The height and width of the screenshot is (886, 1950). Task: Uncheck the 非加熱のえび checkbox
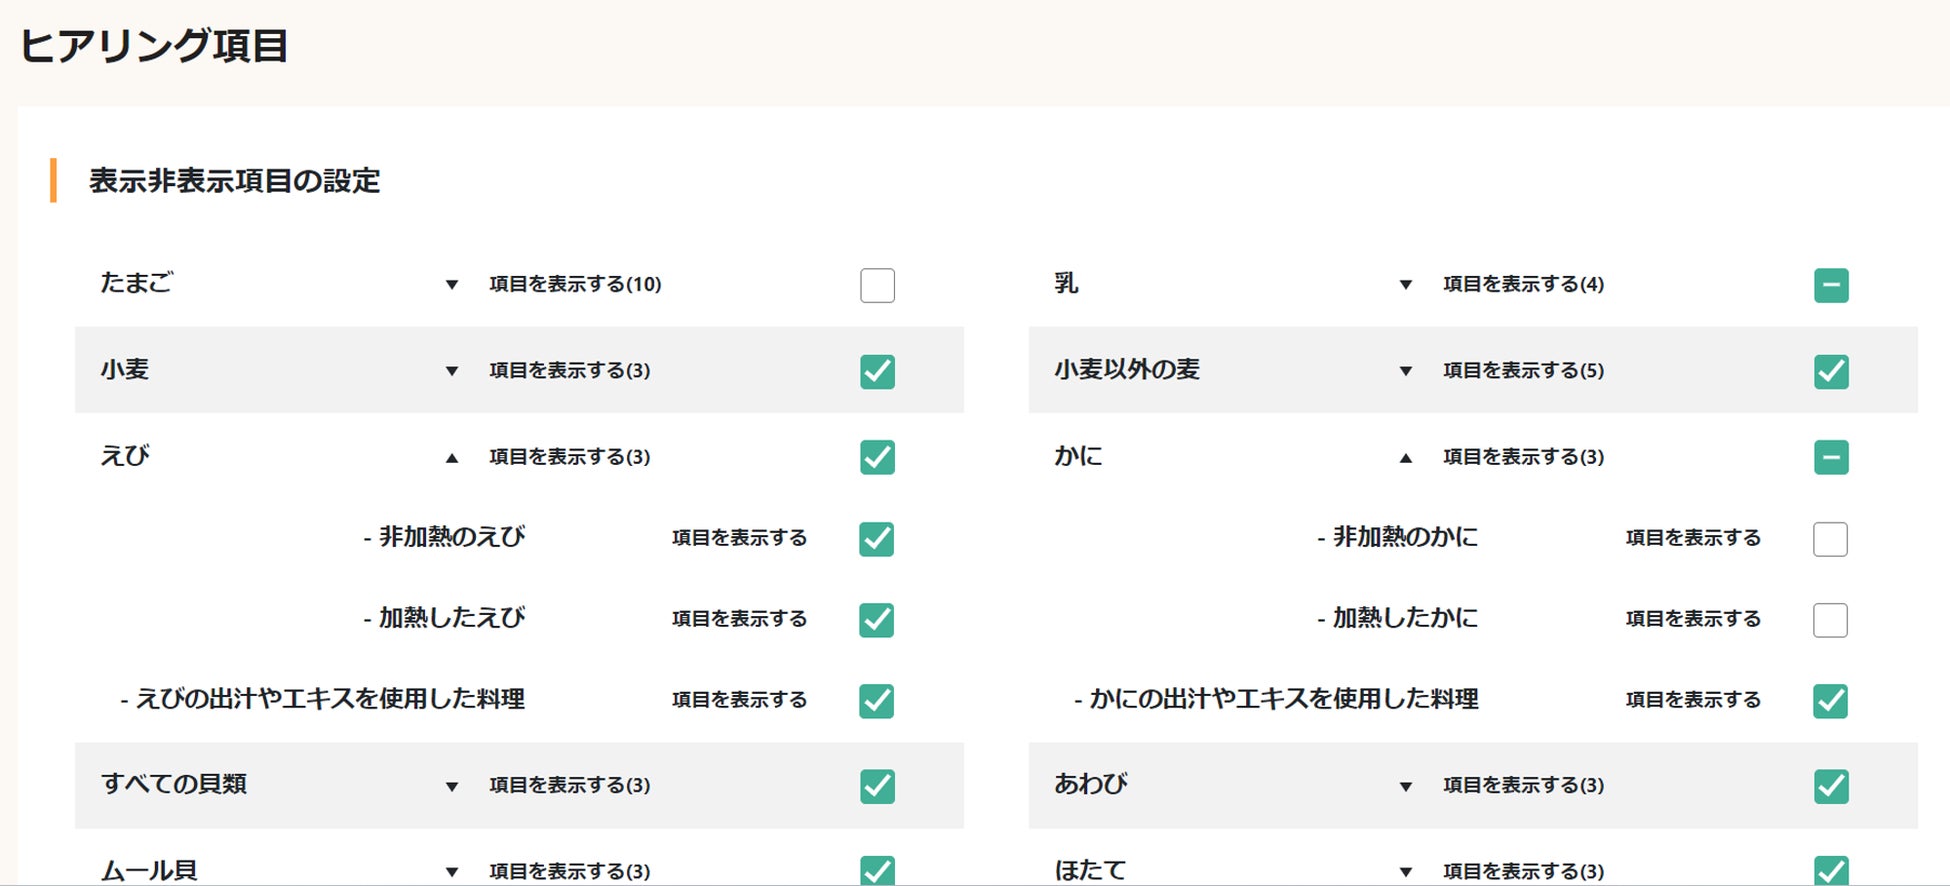876,539
